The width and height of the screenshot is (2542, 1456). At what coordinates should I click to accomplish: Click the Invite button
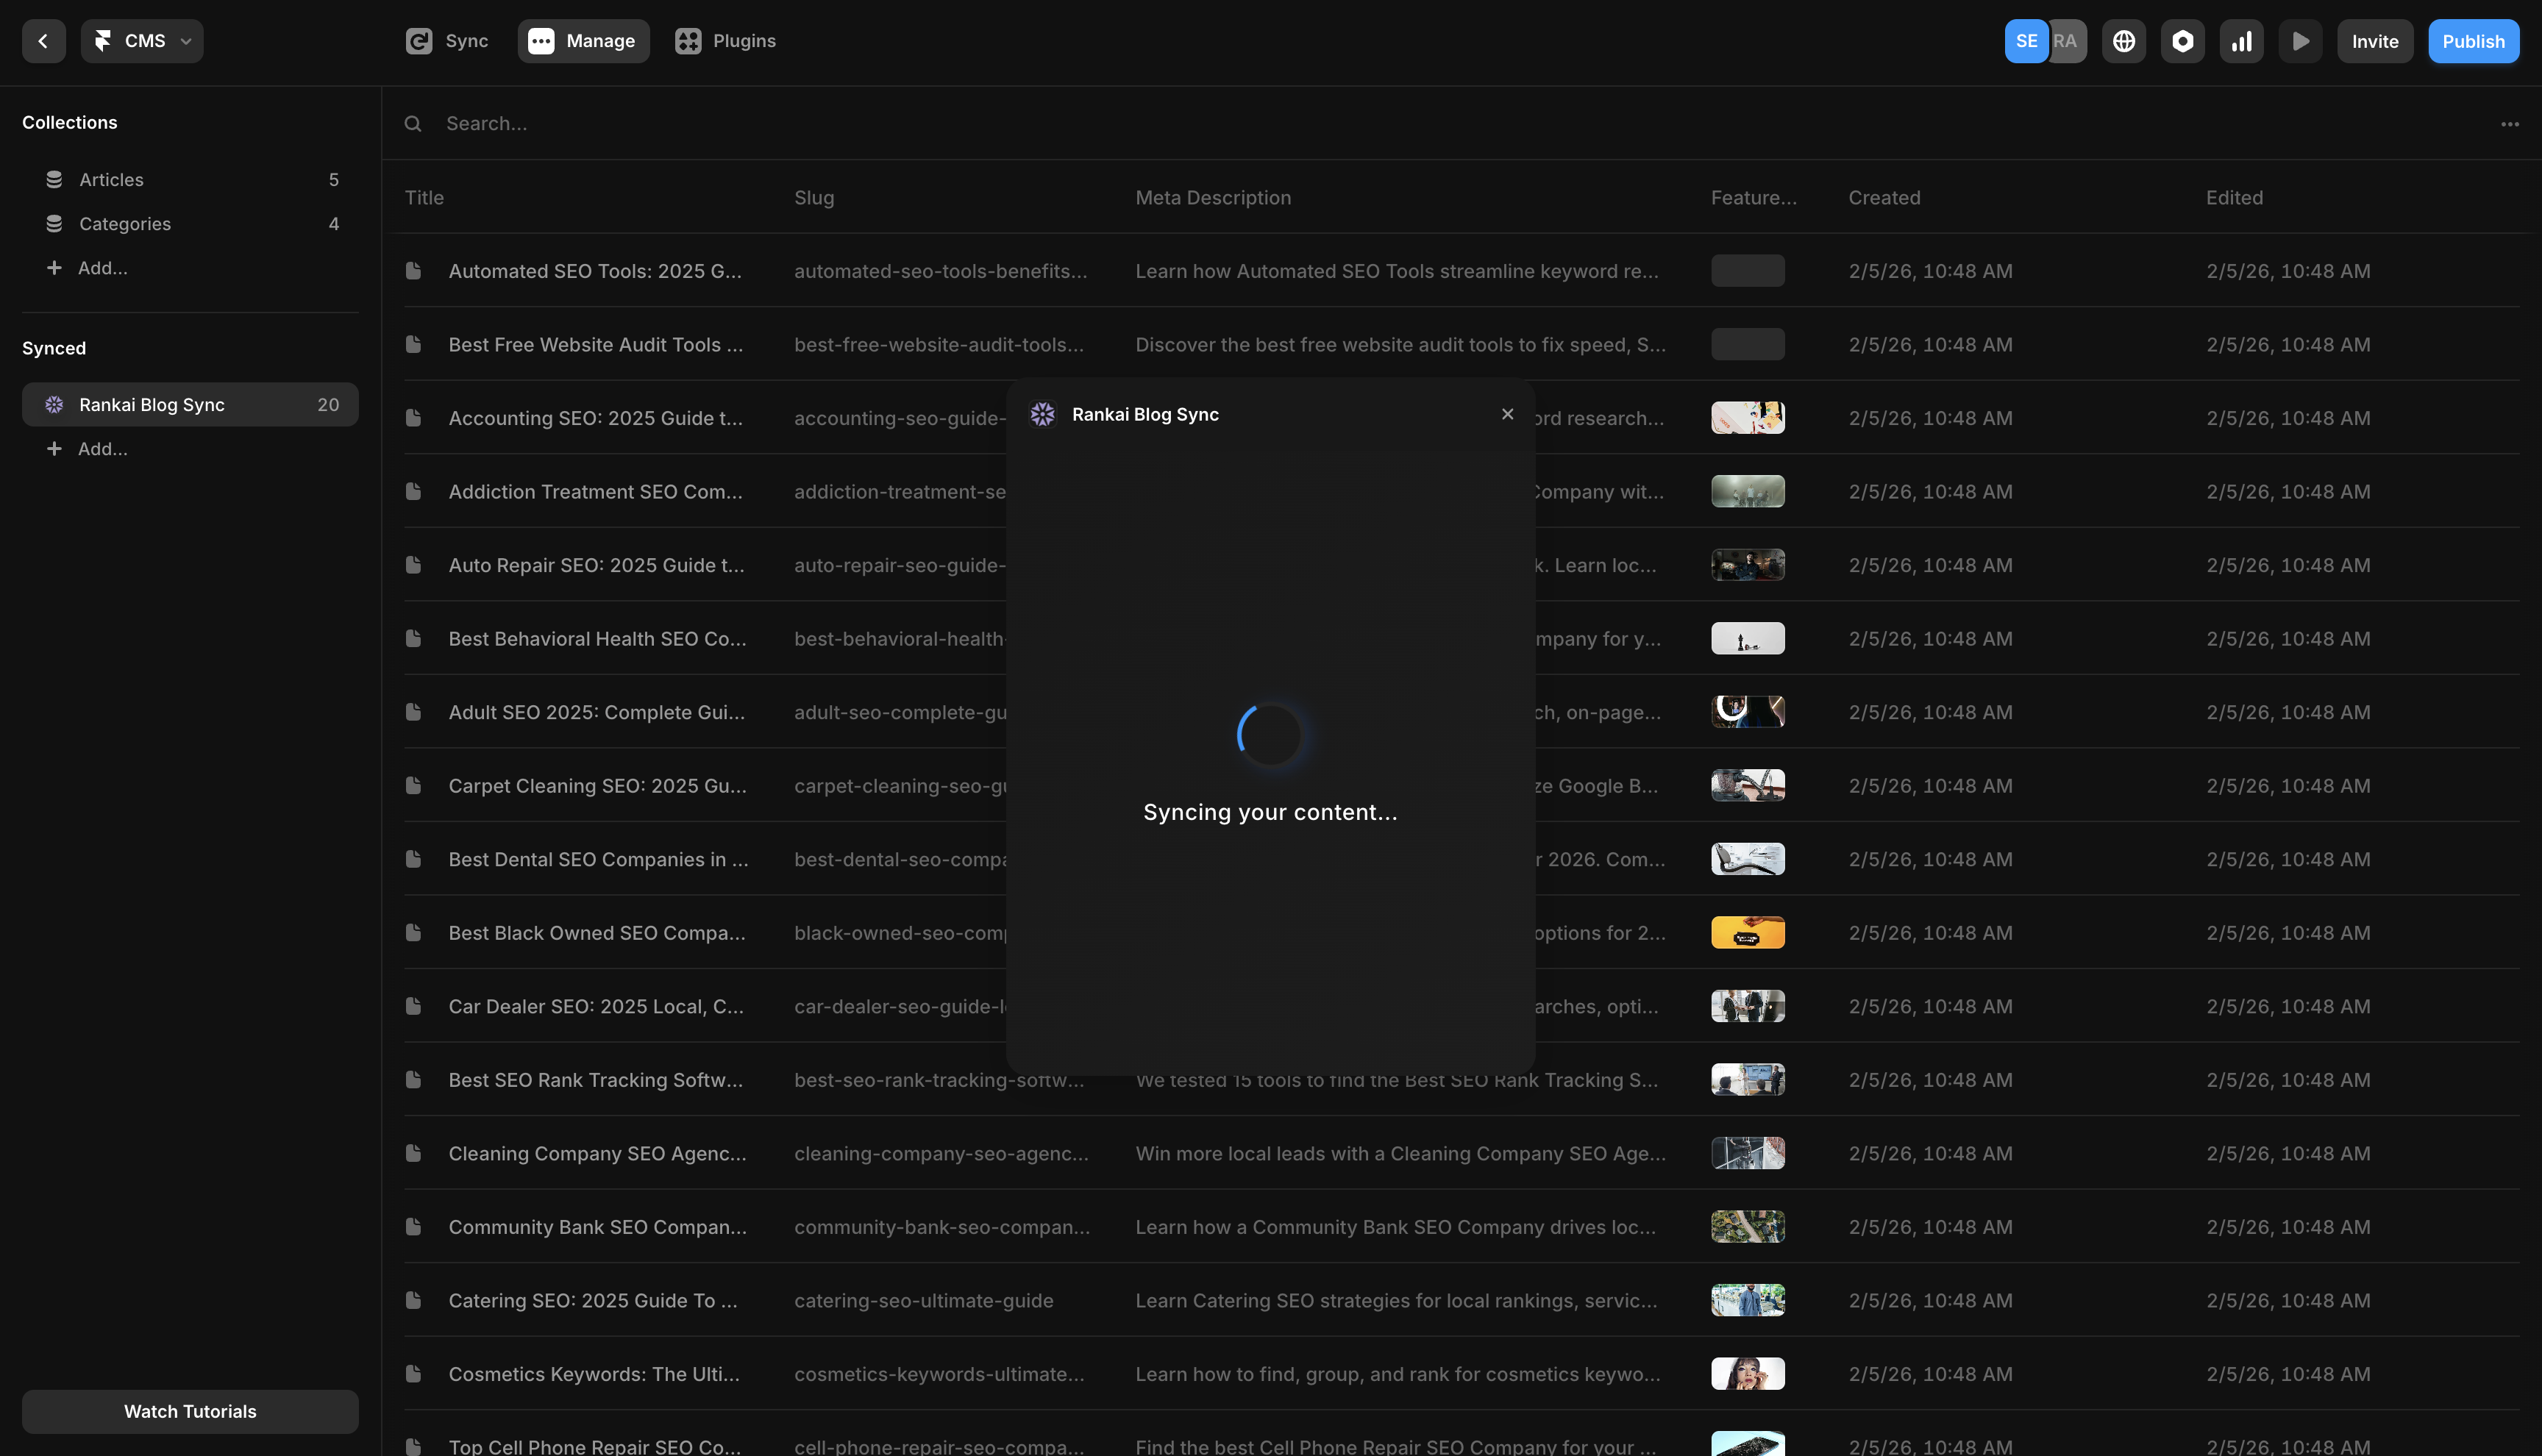2376,41
